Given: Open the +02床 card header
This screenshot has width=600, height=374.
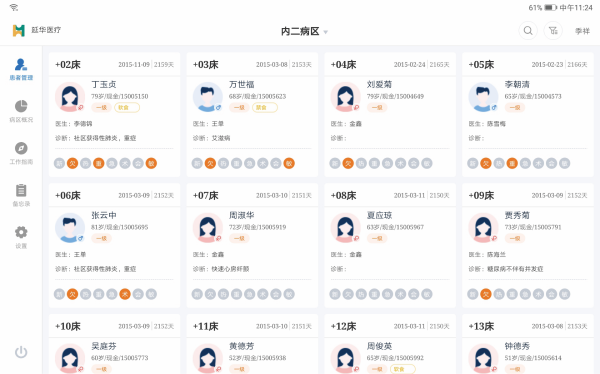Looking at the screenshot, I should pos(114,64).
